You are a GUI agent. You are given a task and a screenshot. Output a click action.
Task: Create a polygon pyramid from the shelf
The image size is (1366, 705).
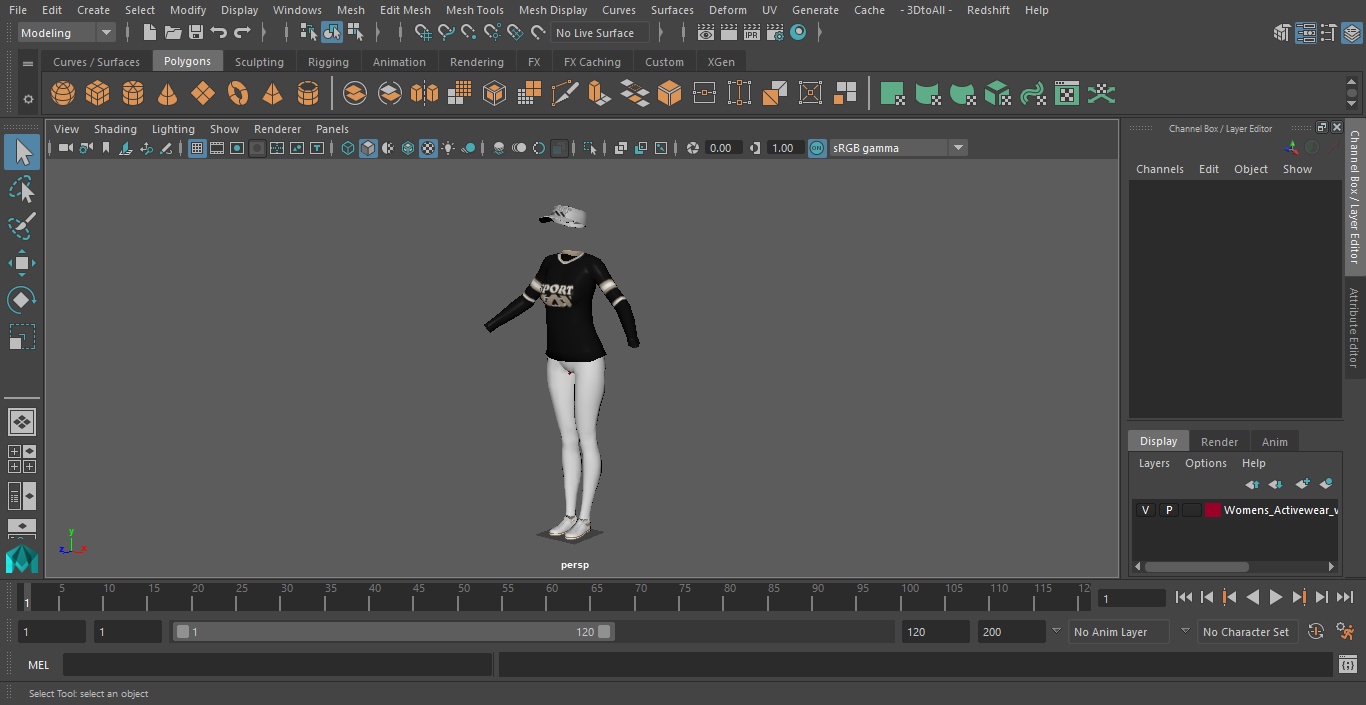pos(272,94)
